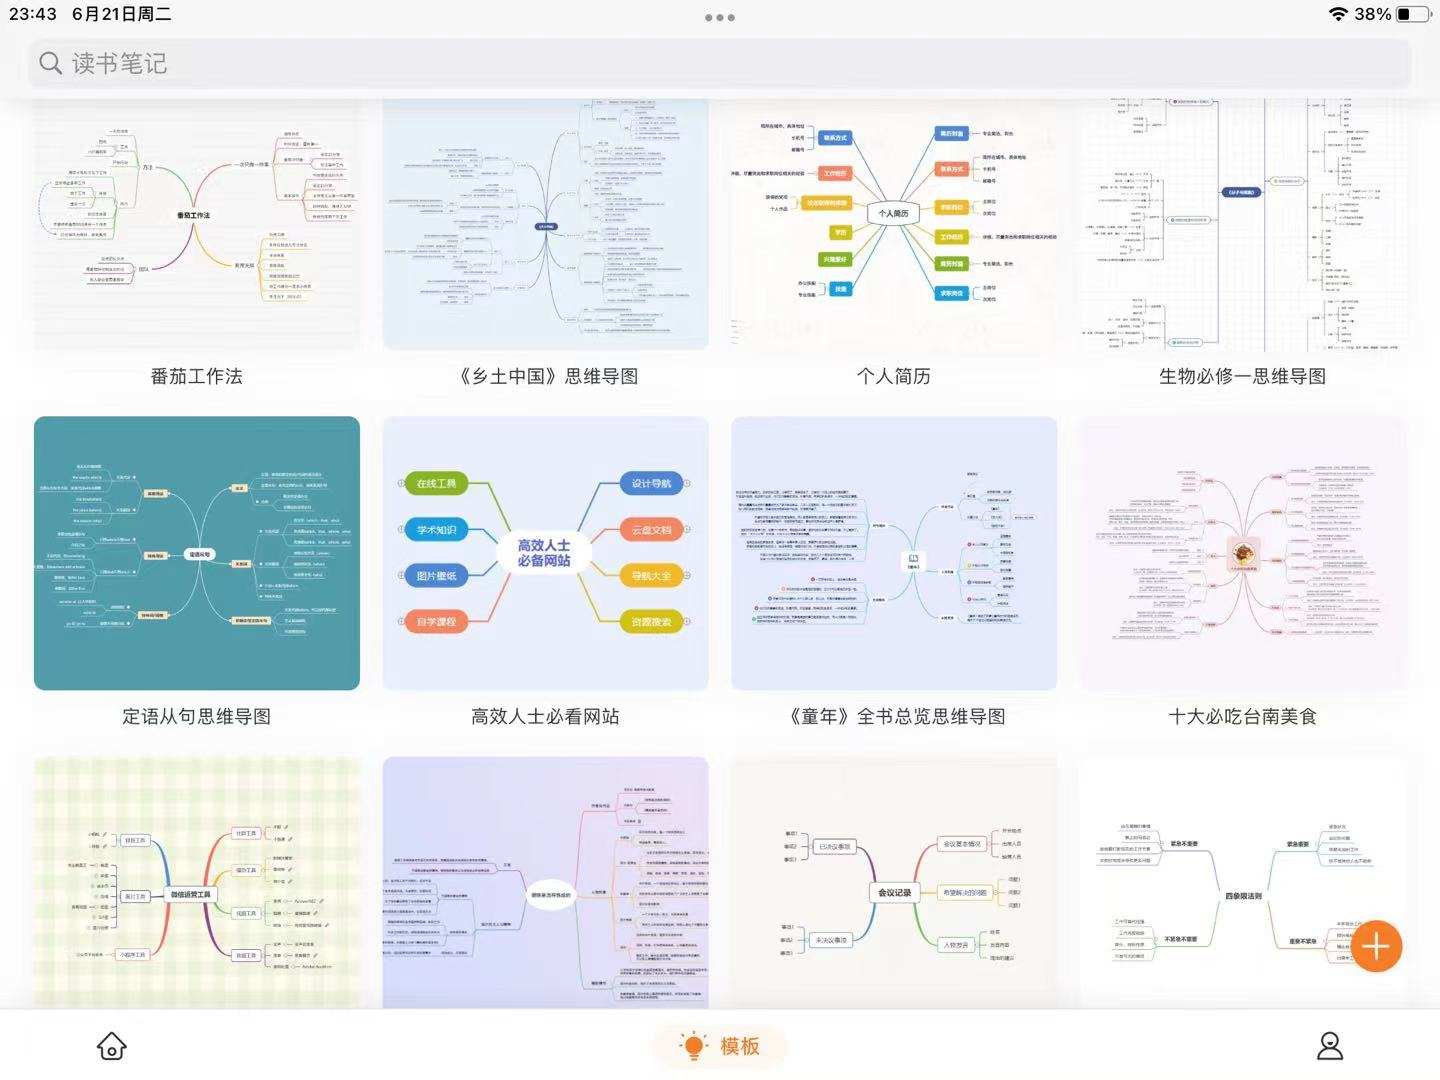Viewport: 1440px width, 1080px height.
Task: Open the purple gradient mind map thumbnail
Action: point(546,882)
